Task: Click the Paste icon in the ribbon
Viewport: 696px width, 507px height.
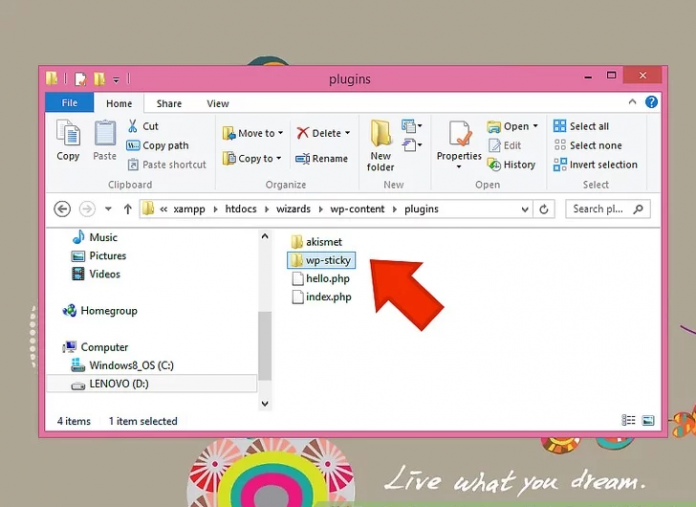Action: pos(105,139)
